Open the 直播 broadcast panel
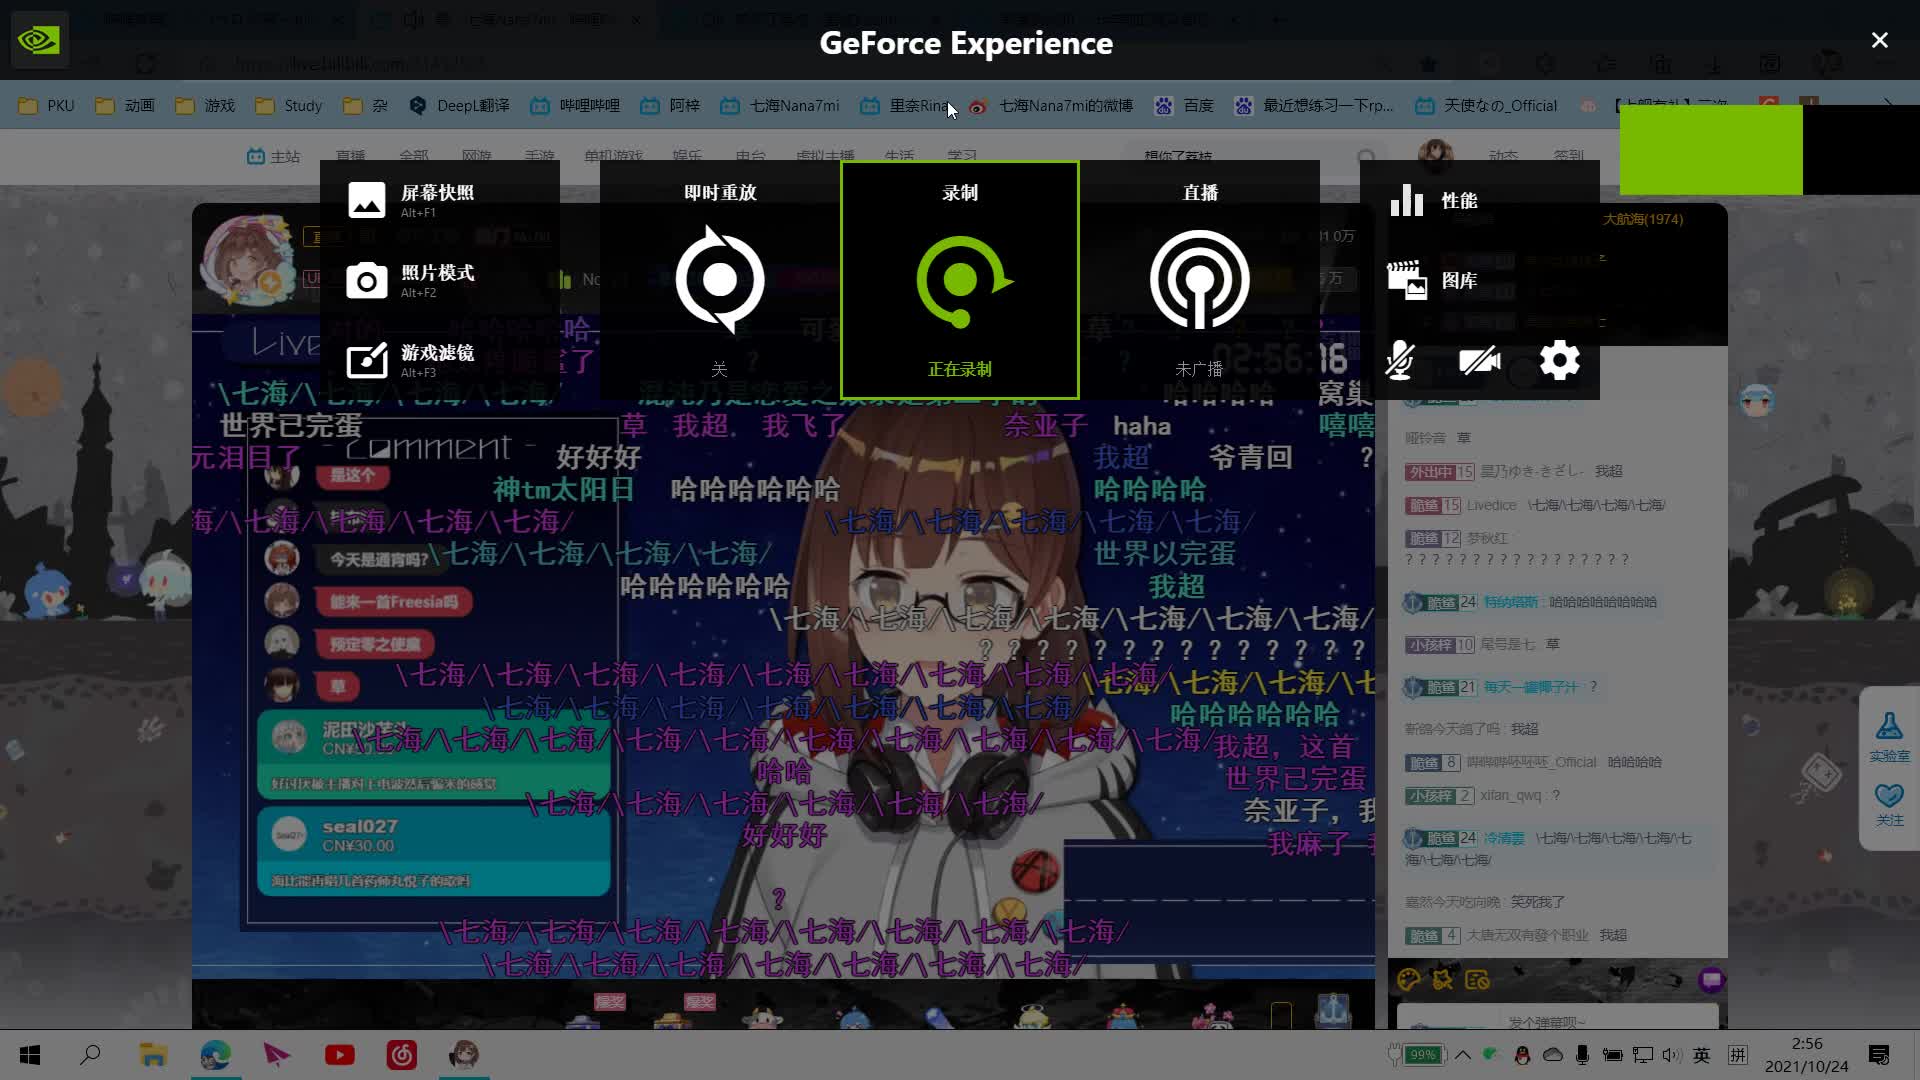 tap(1200, 280)
